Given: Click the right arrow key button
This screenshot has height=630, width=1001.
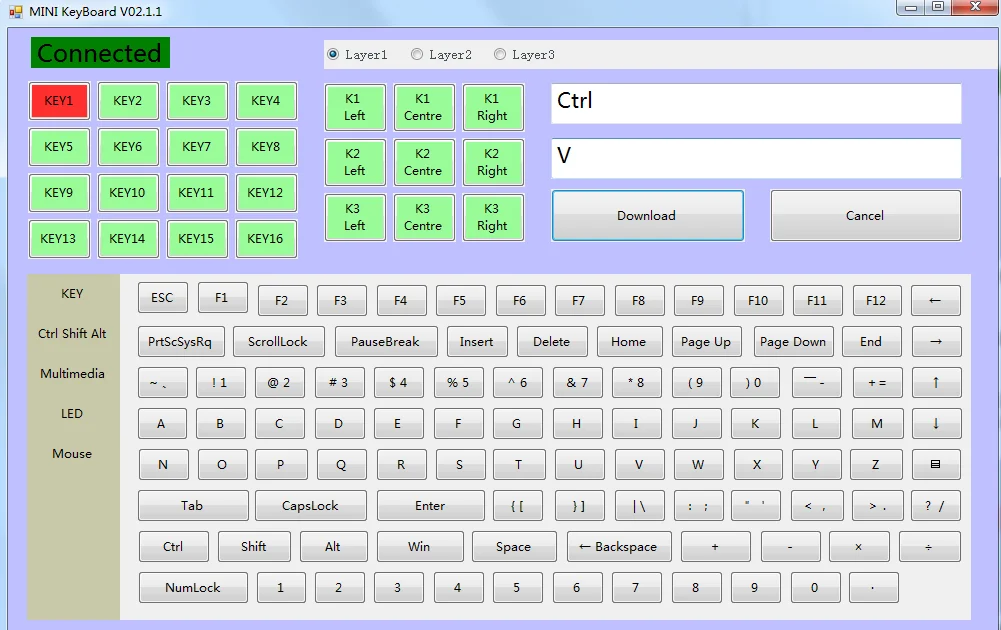Looking at the screenshot, I should [936, 341].
